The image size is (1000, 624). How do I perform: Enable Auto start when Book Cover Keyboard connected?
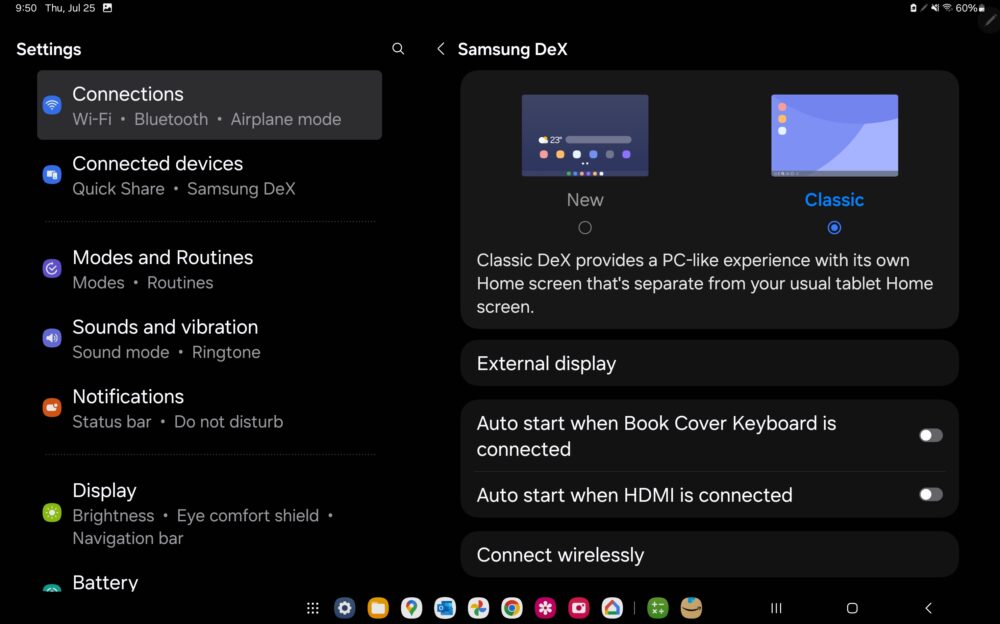tap(930, 435)
